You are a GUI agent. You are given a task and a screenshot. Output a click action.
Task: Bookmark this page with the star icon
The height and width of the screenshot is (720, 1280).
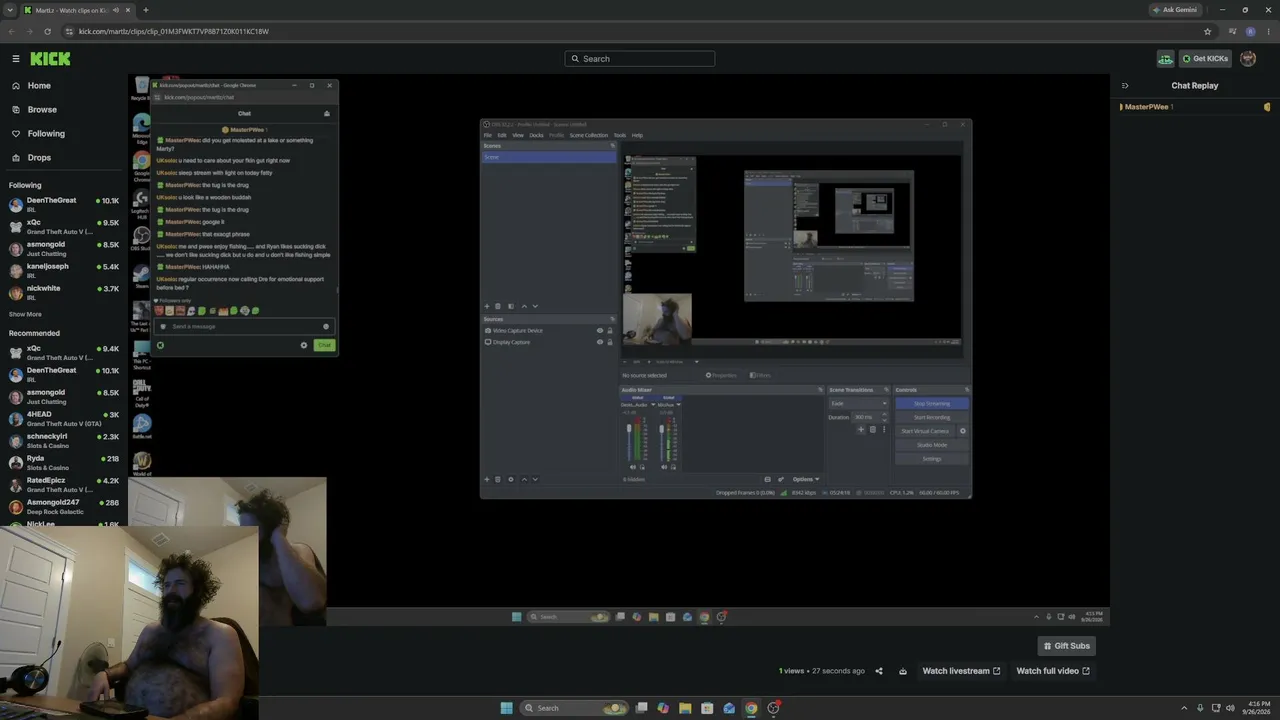(1207, 31)
